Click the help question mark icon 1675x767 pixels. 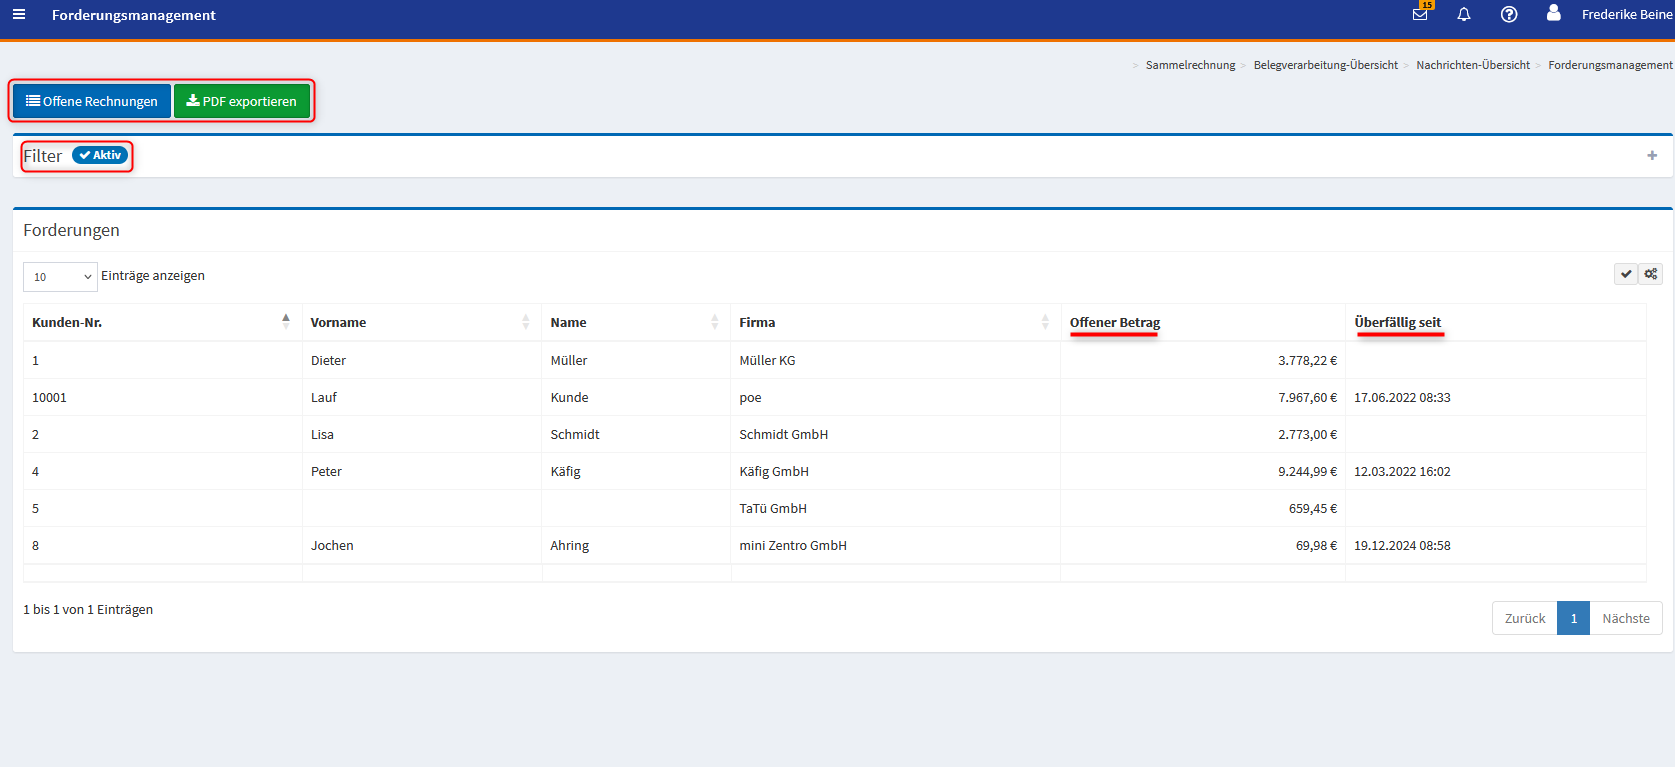(x=1509, y=15)
